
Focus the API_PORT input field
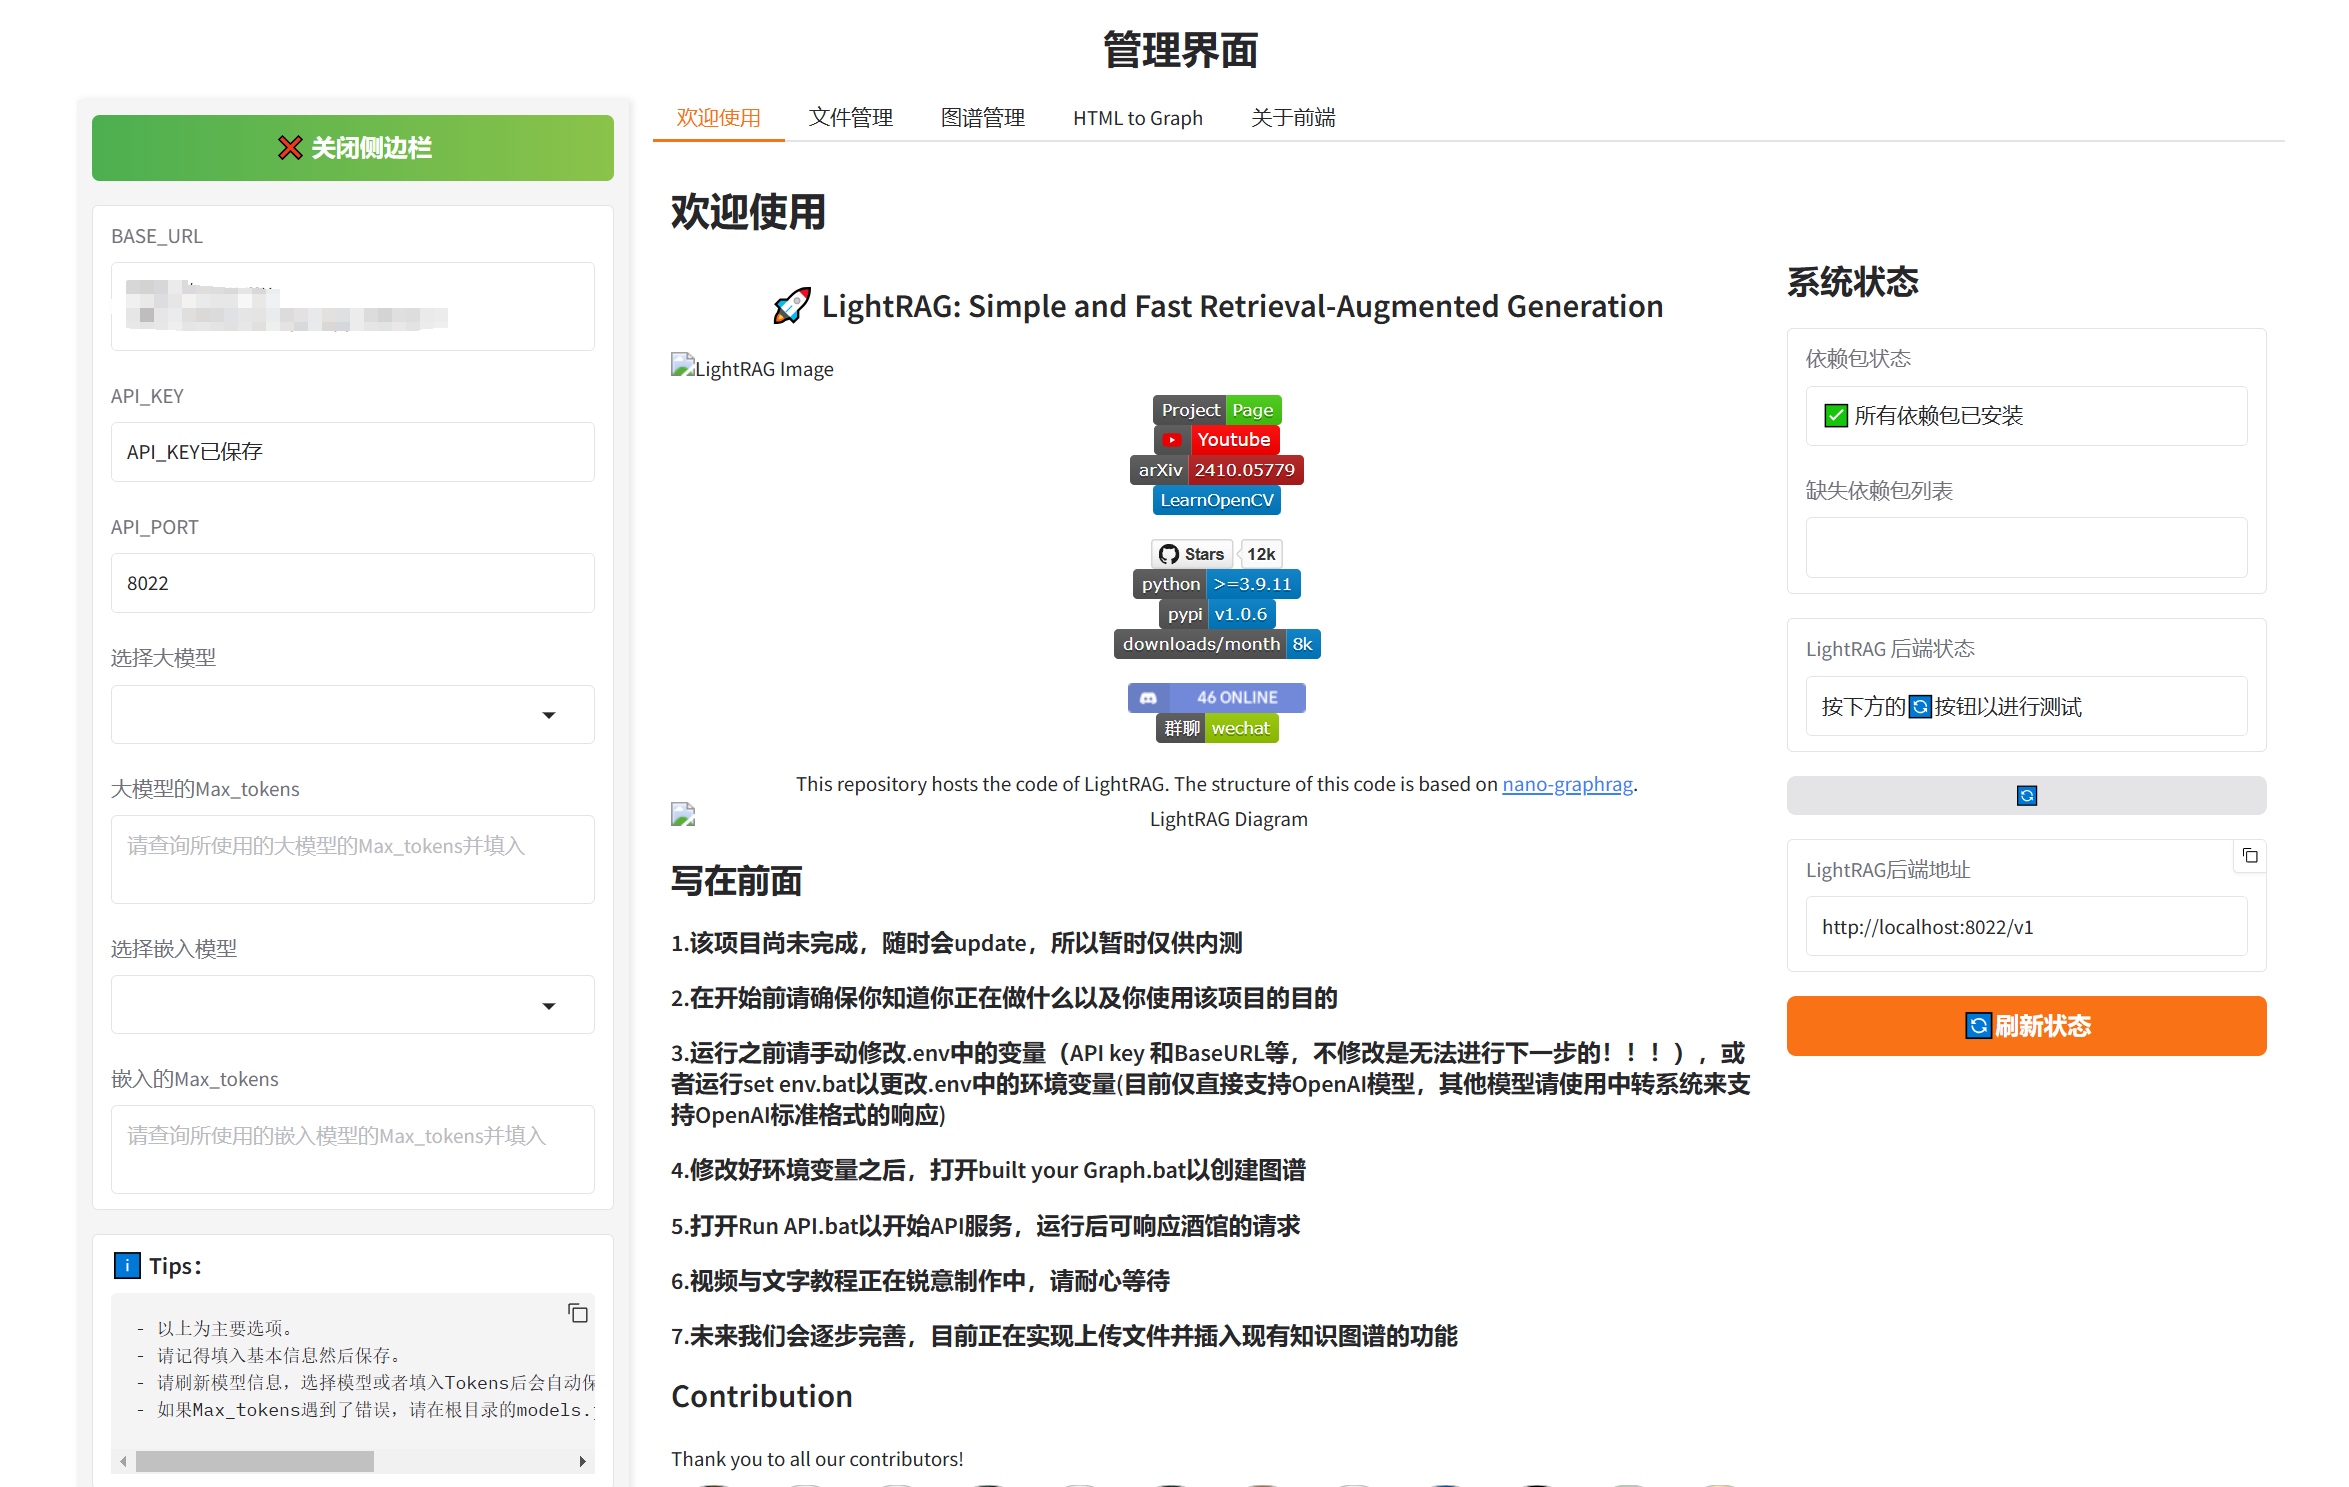[x=352, y=583]
